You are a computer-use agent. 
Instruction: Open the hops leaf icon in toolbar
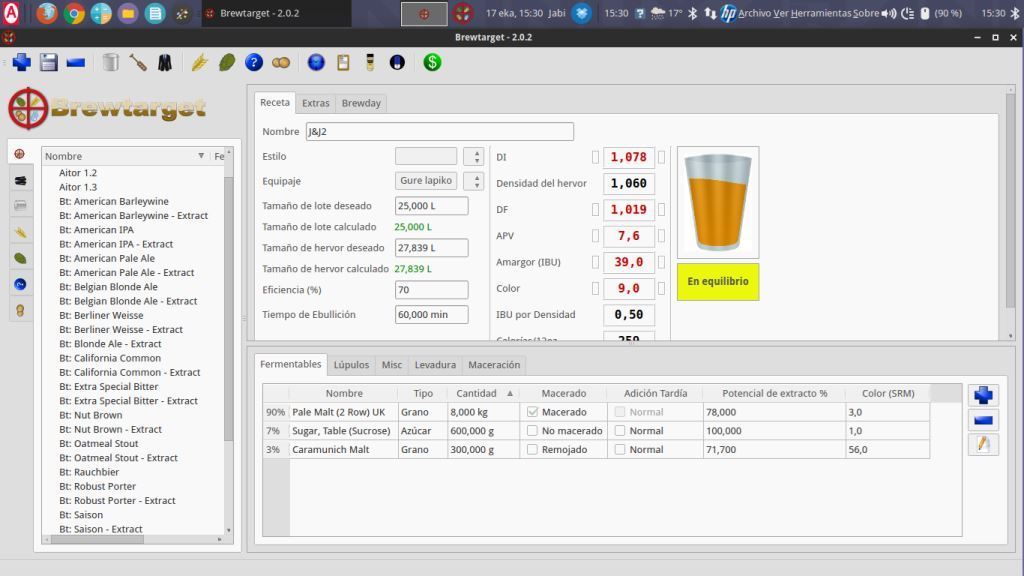click(227, 62)
